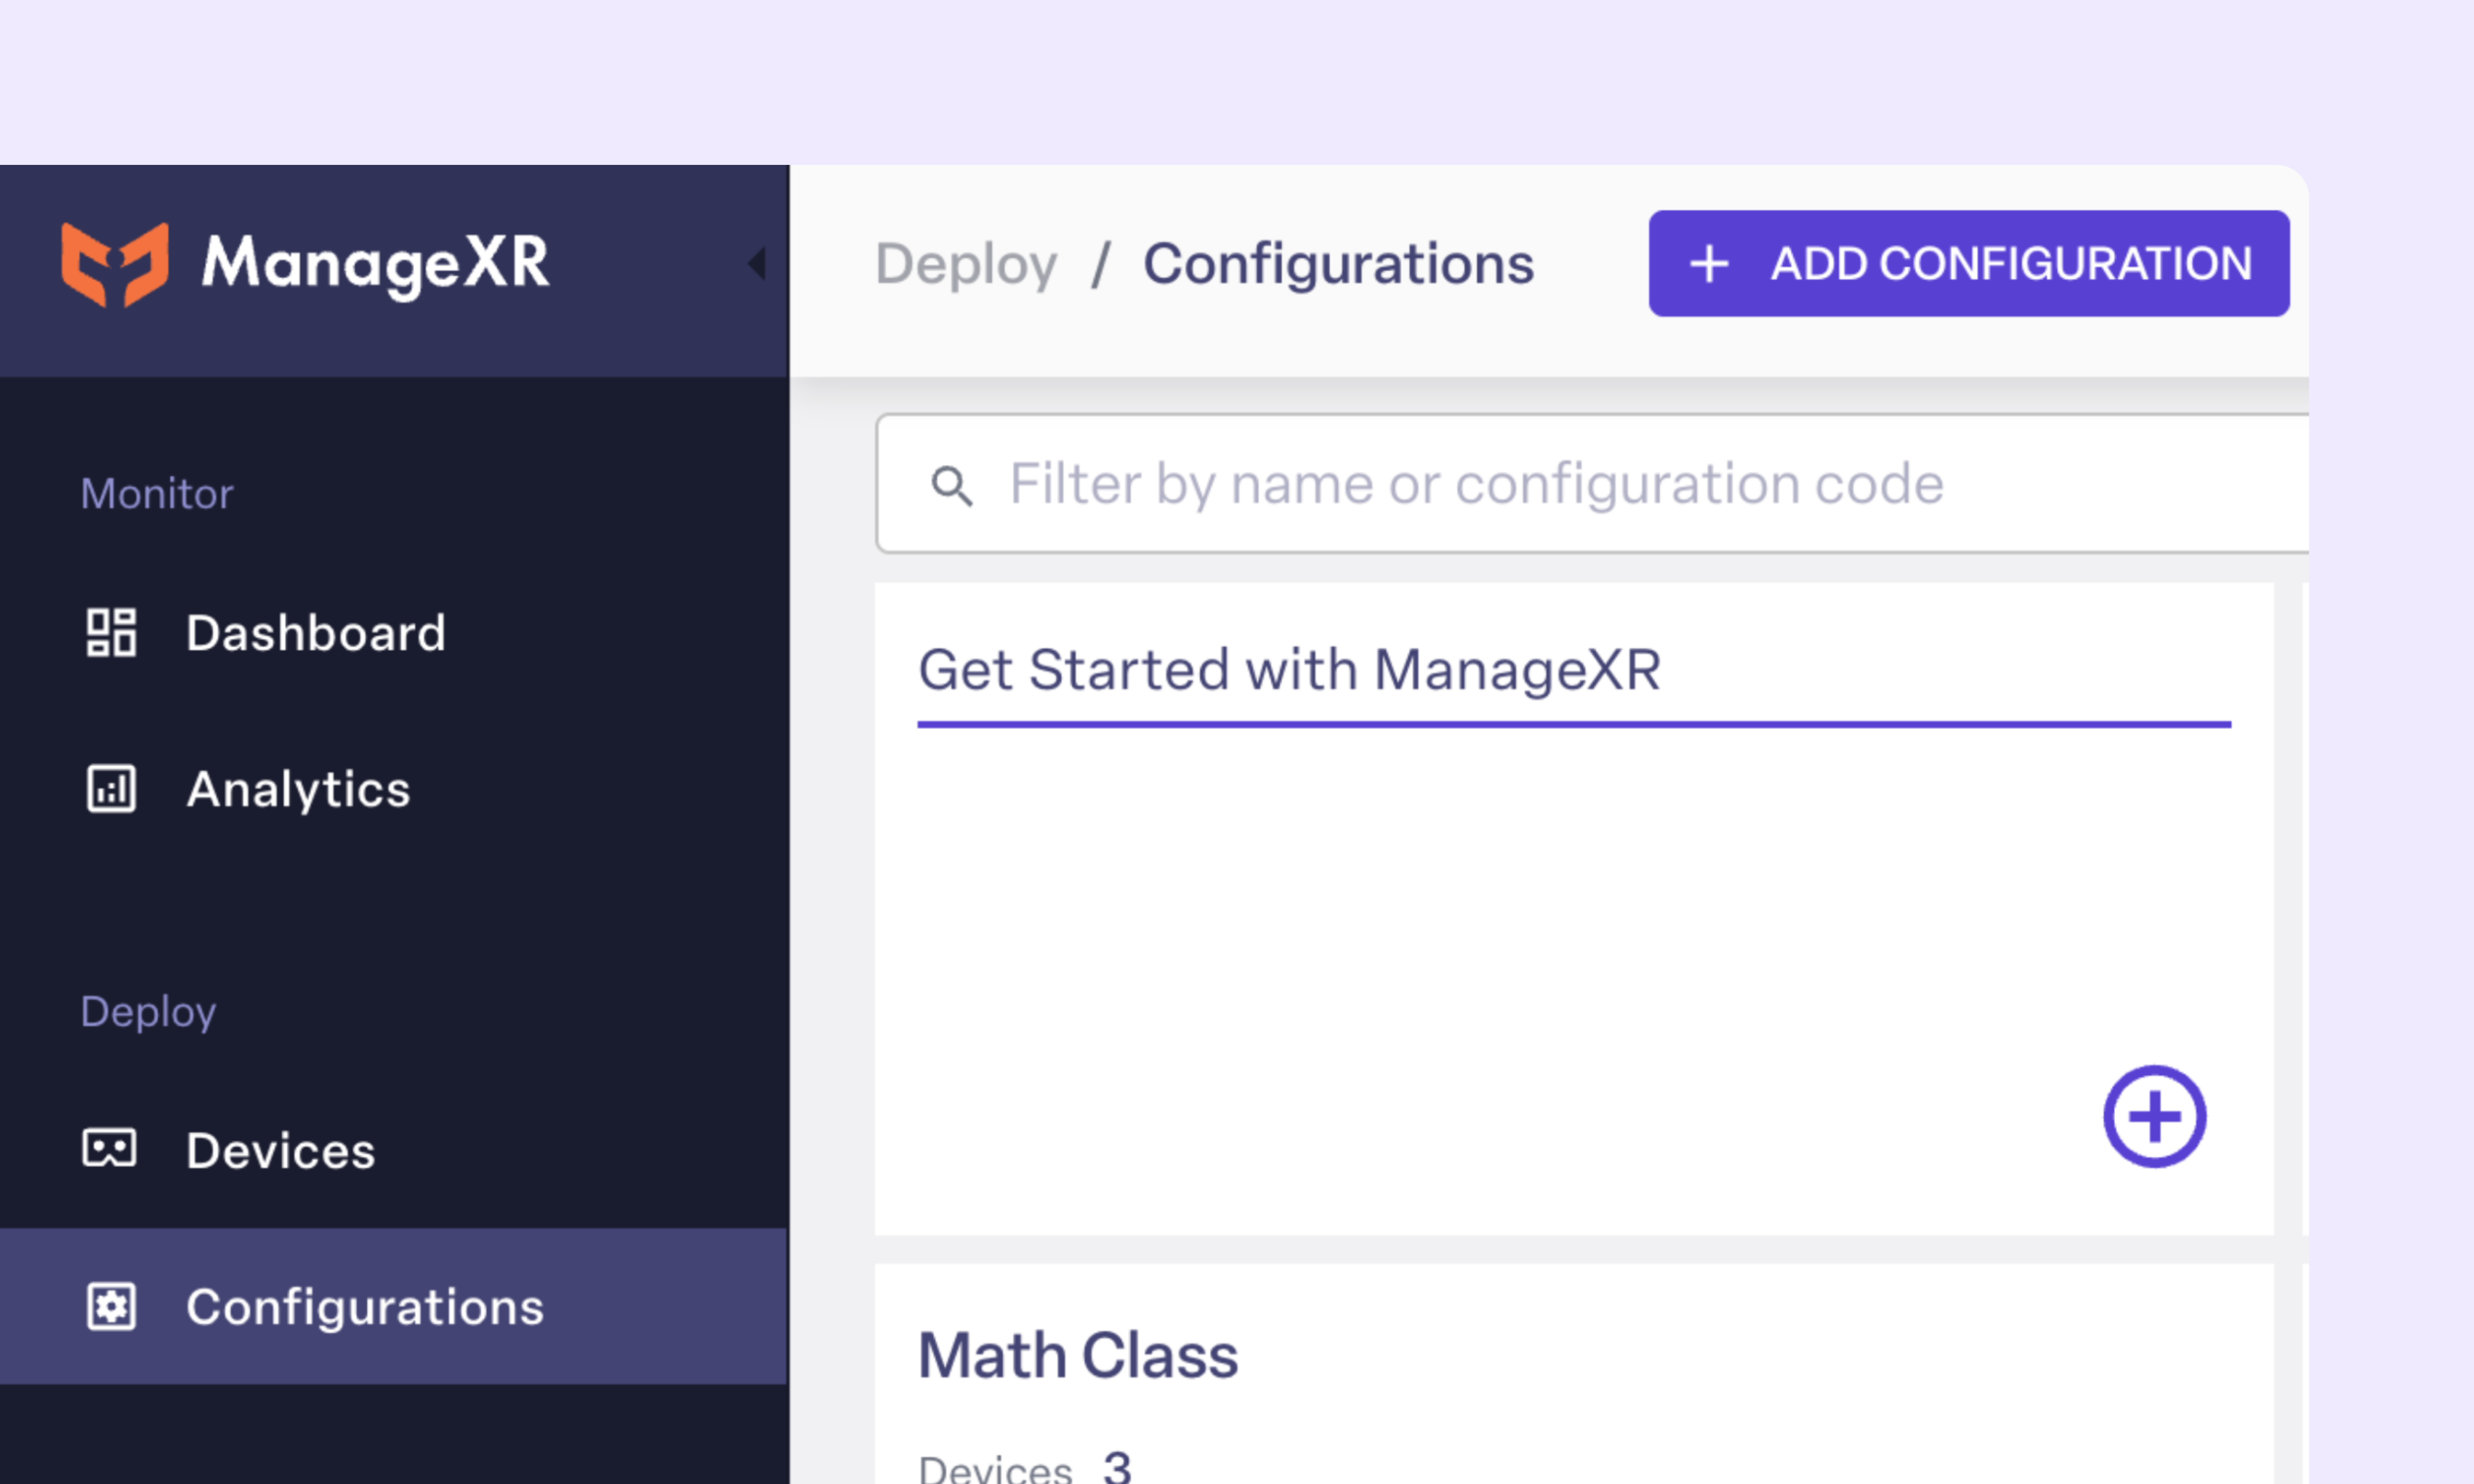Collapse the sidebar with the arrow

pyautogui.click(x=758, y=264)
